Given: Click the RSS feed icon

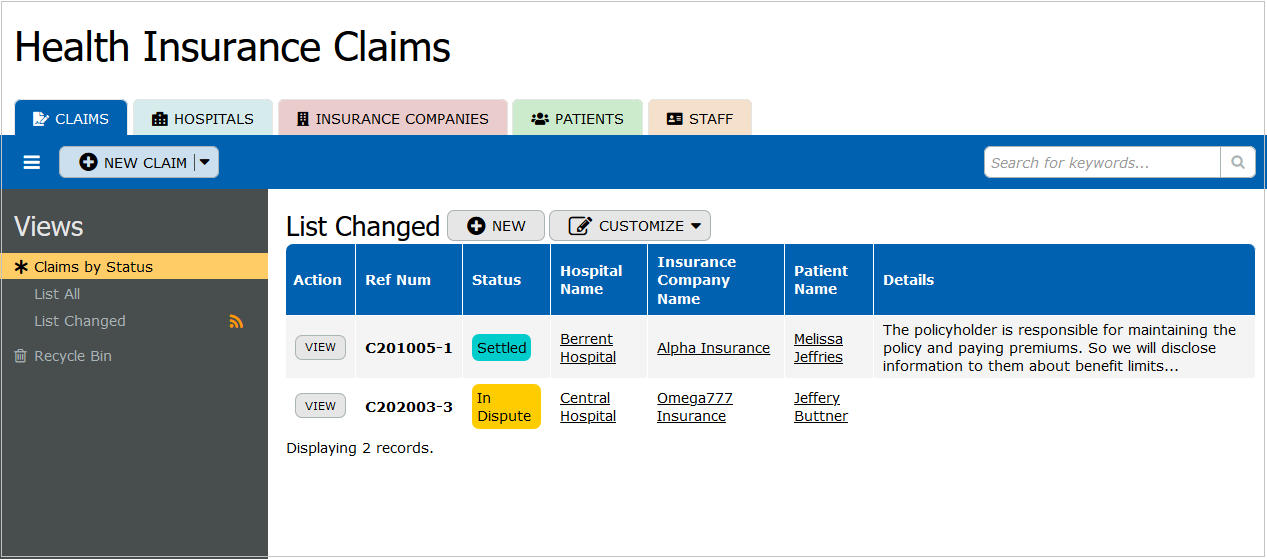Looking at the screenshot, I should pos(236,322).
